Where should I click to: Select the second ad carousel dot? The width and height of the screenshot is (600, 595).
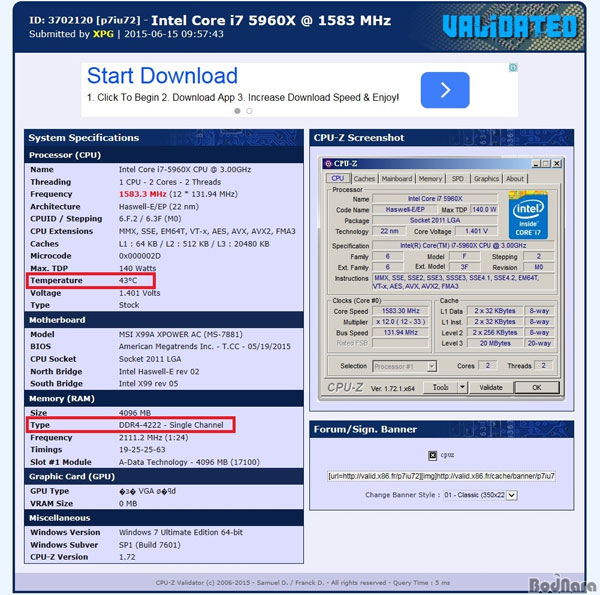[249, 111]
